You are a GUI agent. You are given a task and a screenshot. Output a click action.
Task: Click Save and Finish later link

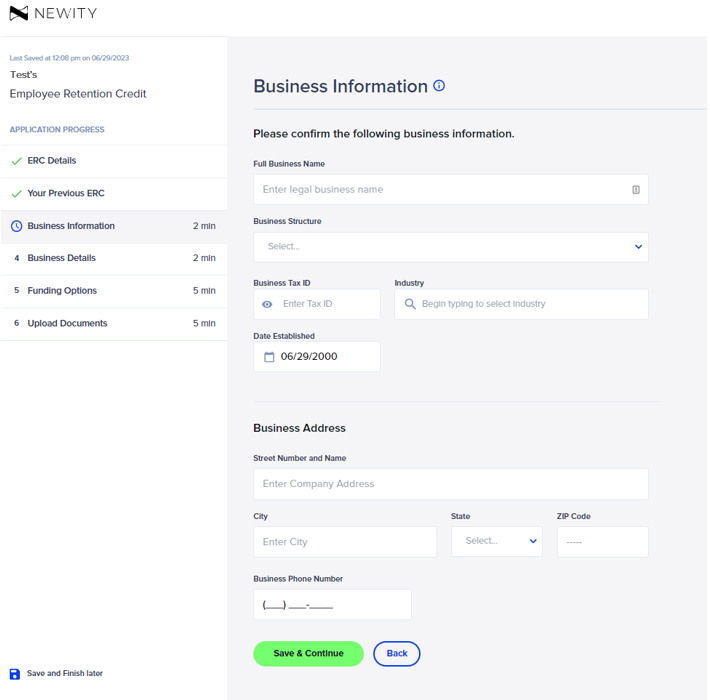coord(65,673)
